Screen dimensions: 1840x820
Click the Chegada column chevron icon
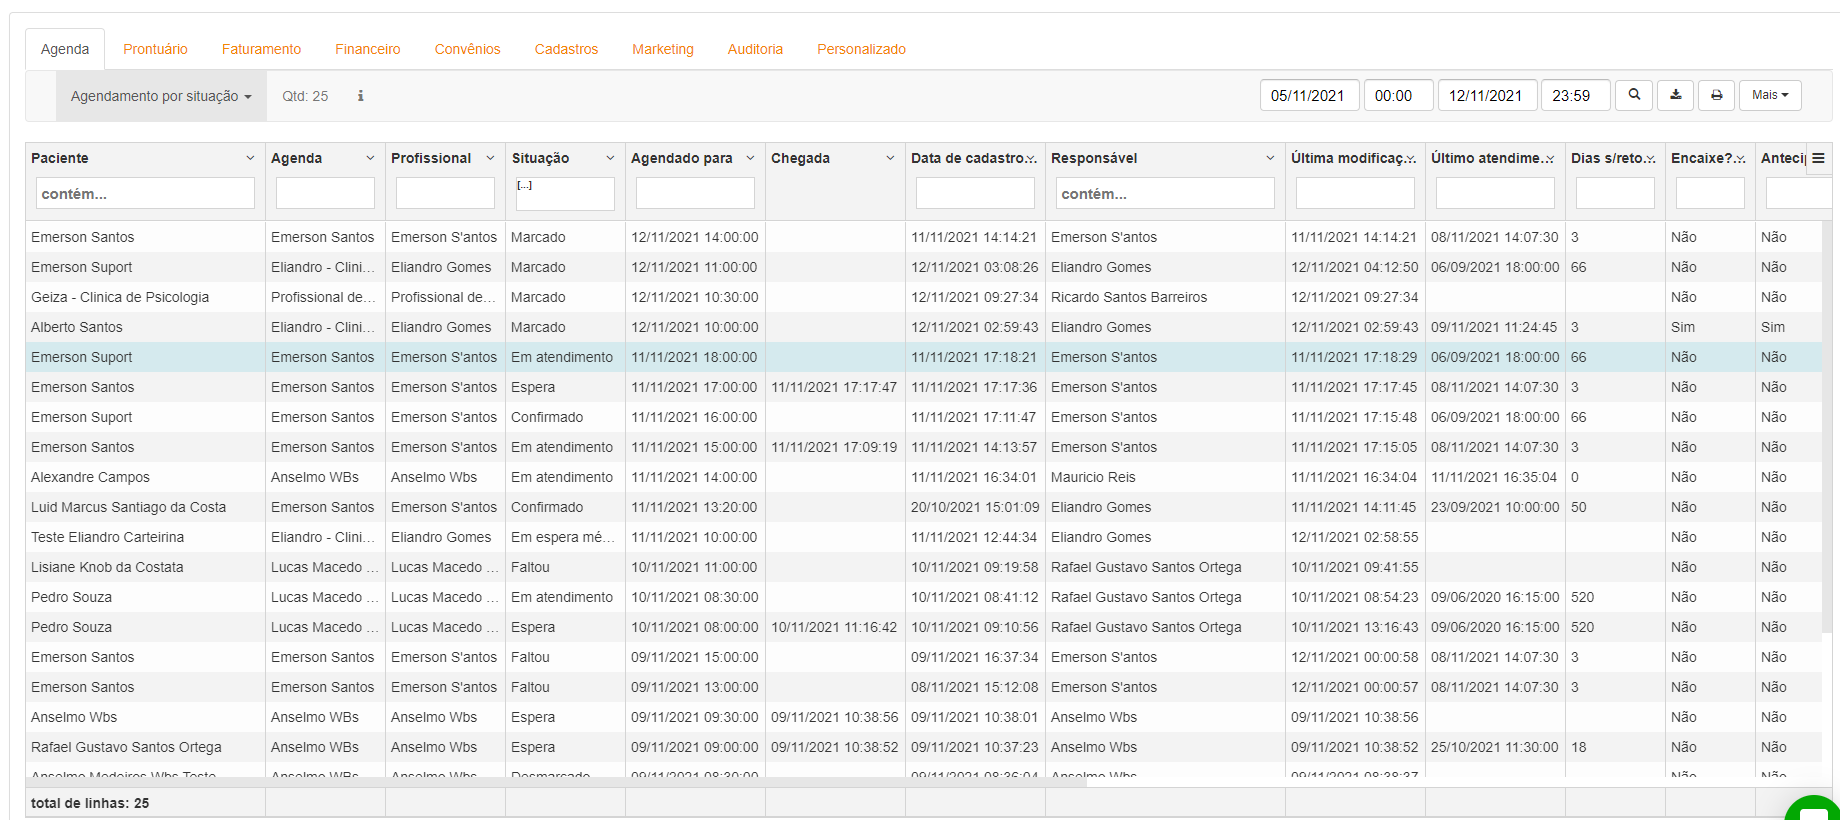click(890, 158)
